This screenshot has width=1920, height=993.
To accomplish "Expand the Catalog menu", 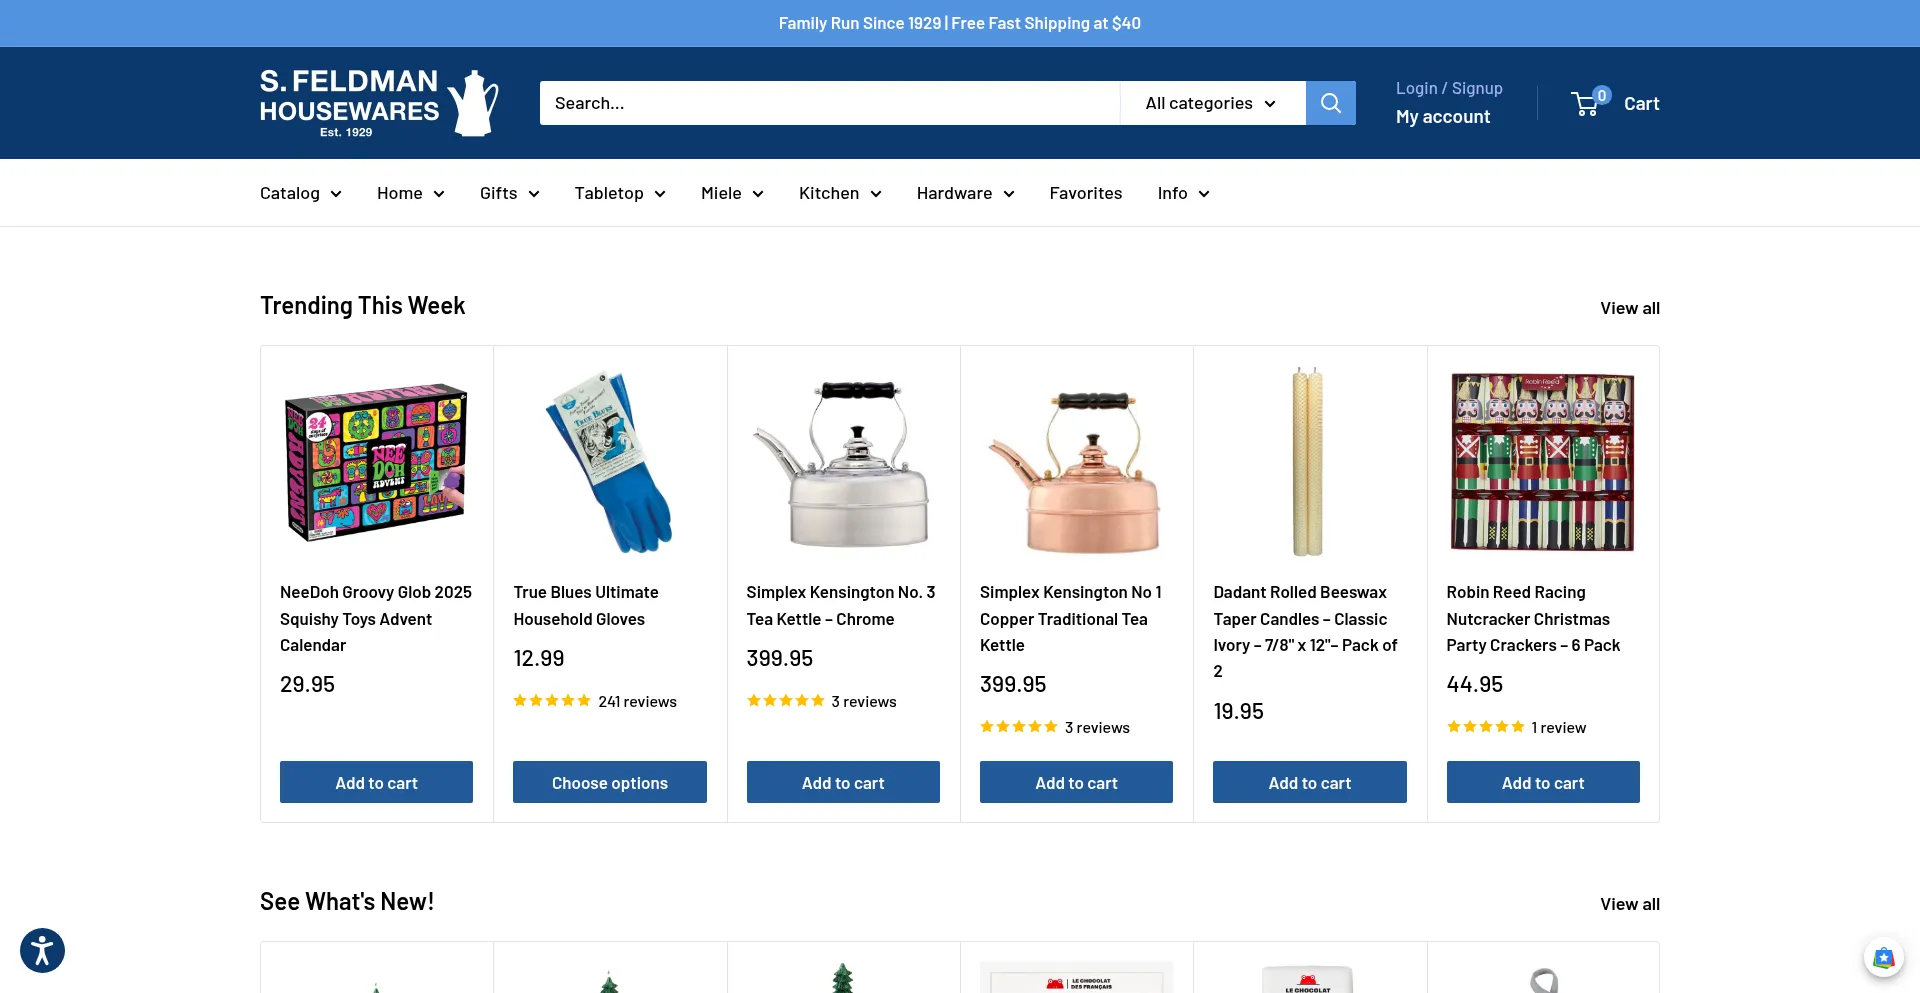I will tap(300, 193).
